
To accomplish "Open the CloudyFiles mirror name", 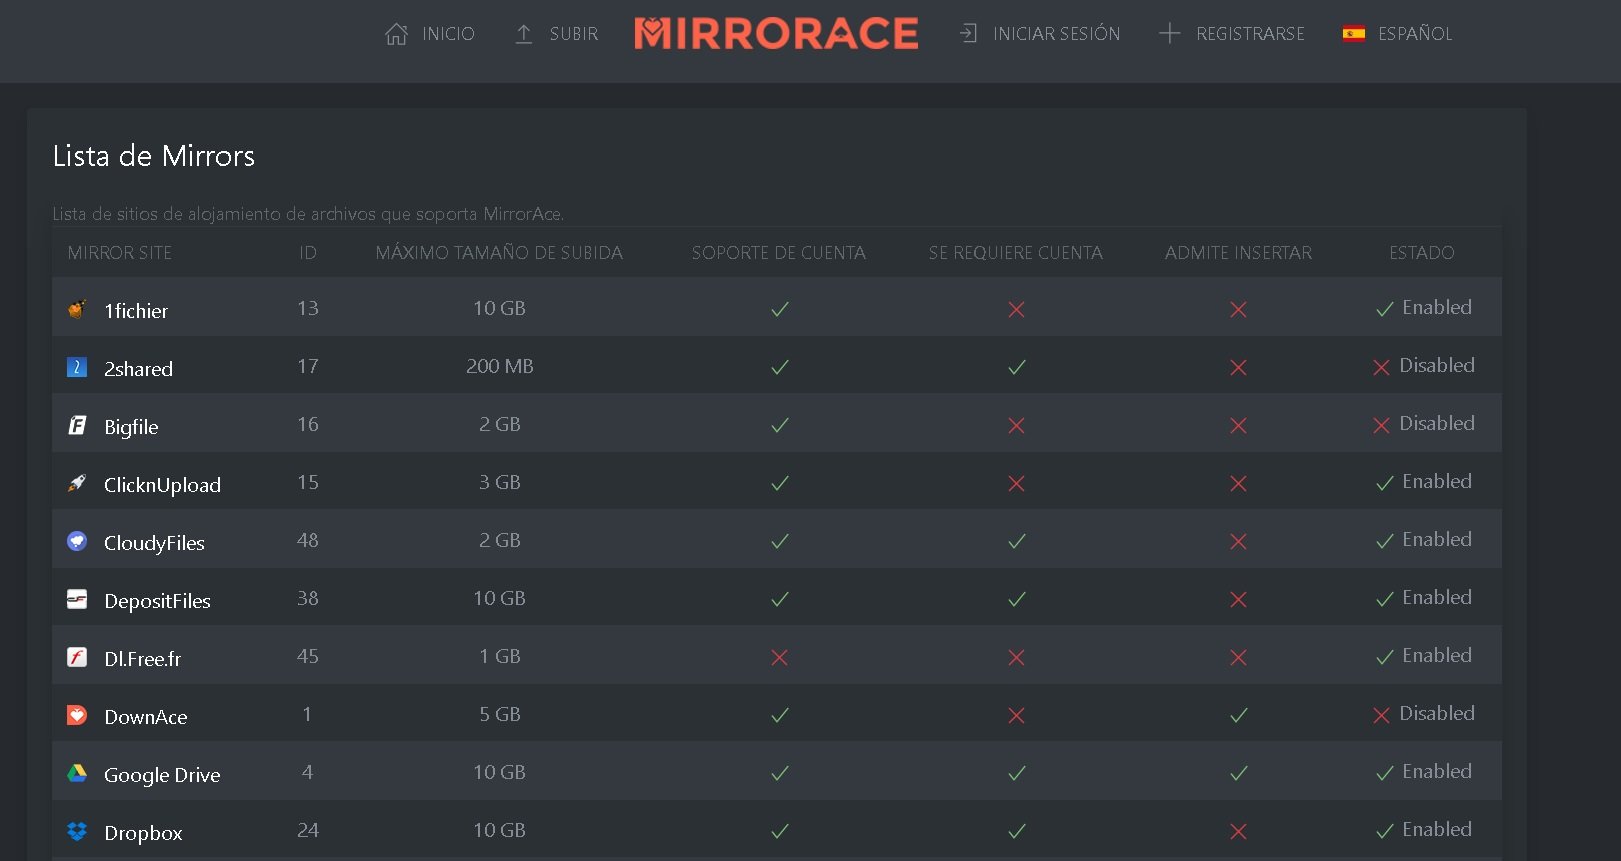I will pos(154,543).
